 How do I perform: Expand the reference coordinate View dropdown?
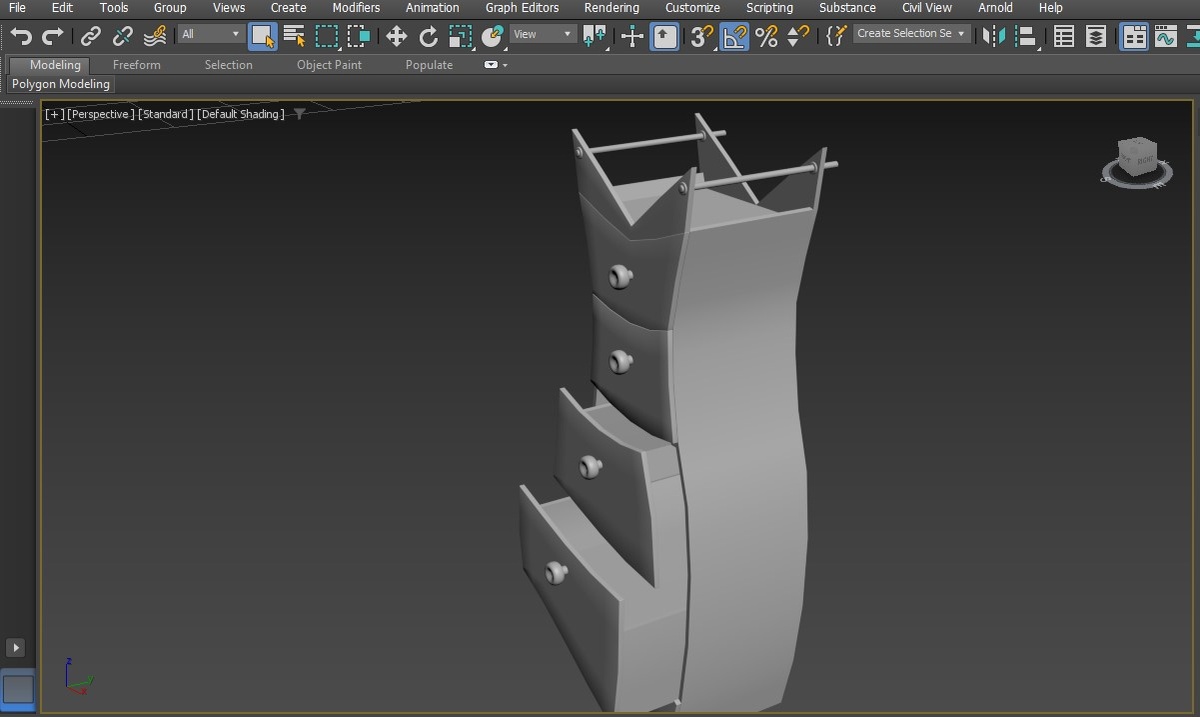pos(542,34)
